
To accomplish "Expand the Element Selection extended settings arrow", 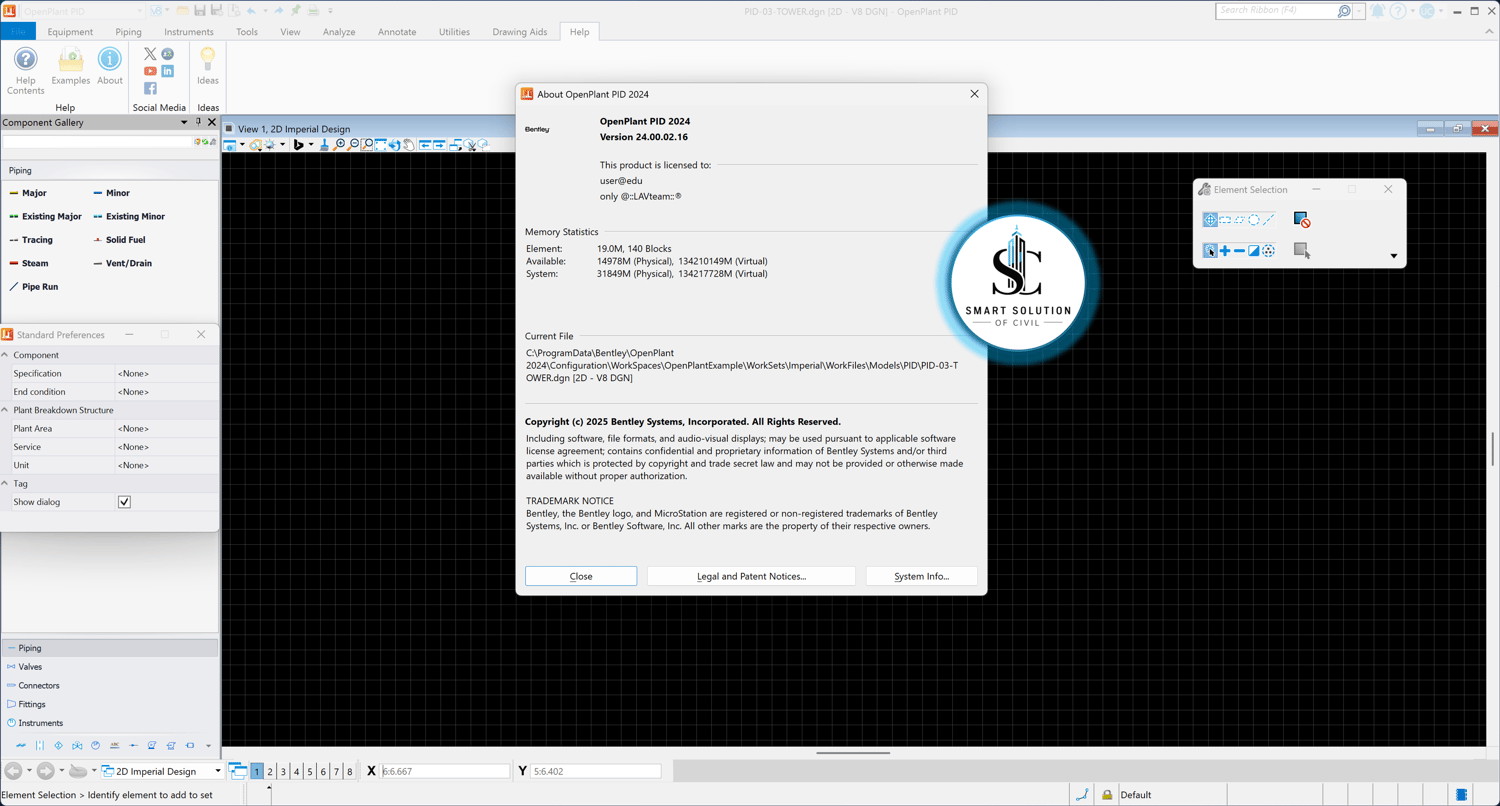I will click(x=1394, y=256).
